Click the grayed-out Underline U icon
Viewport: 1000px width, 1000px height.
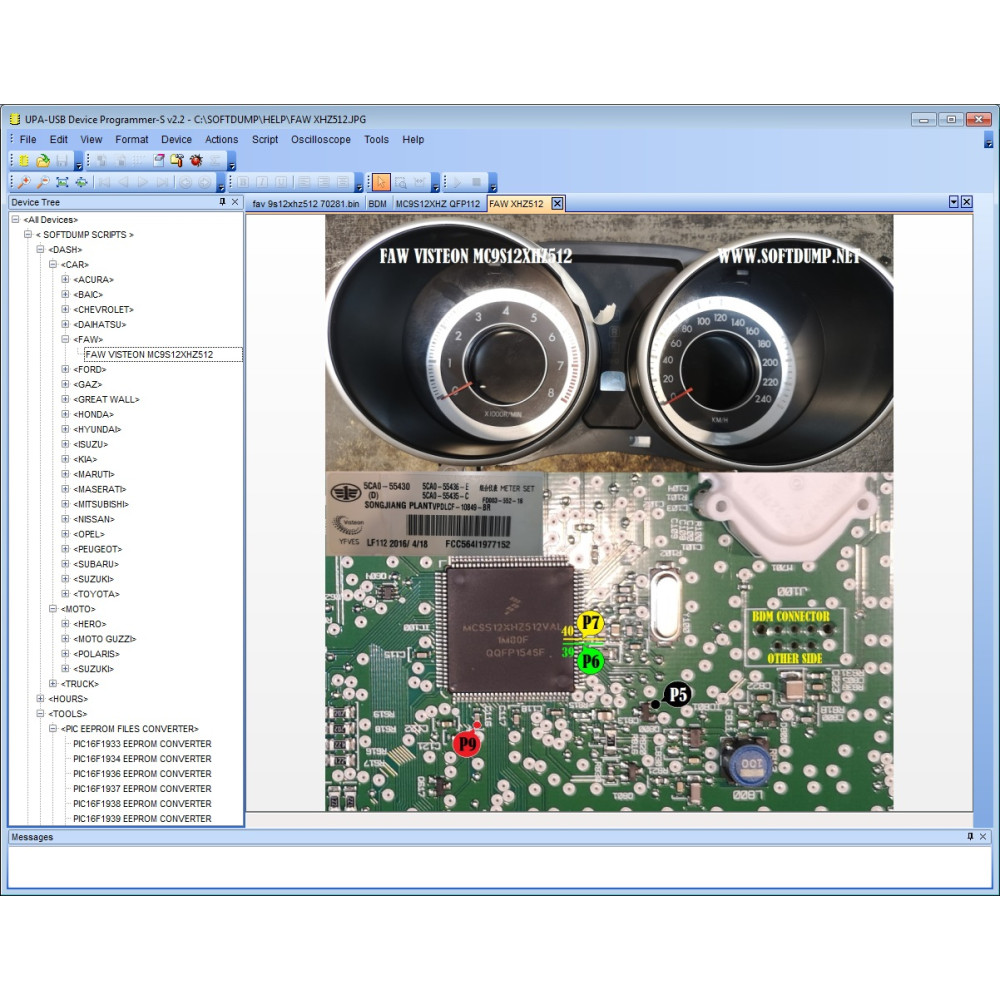[281, 182]
